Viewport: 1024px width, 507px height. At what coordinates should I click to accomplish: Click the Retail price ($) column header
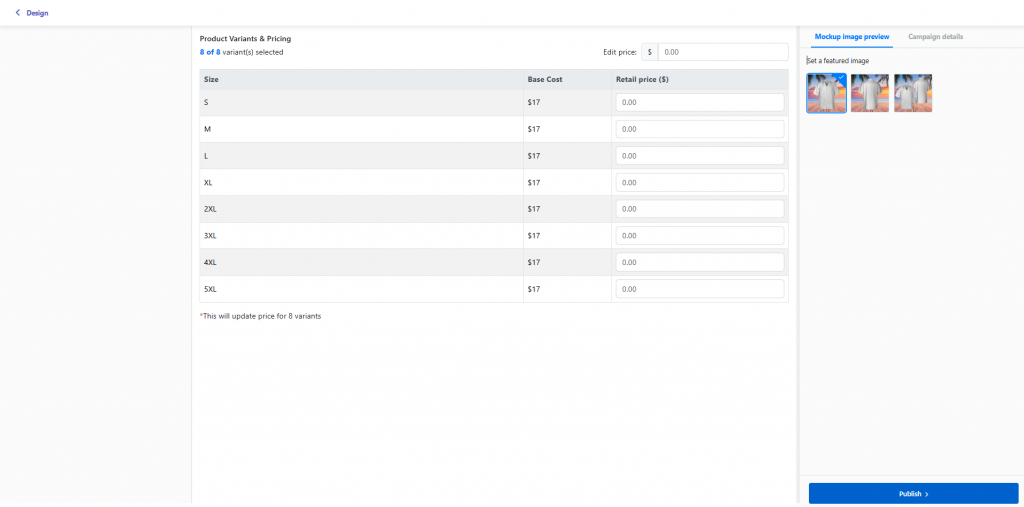point(699,80)
